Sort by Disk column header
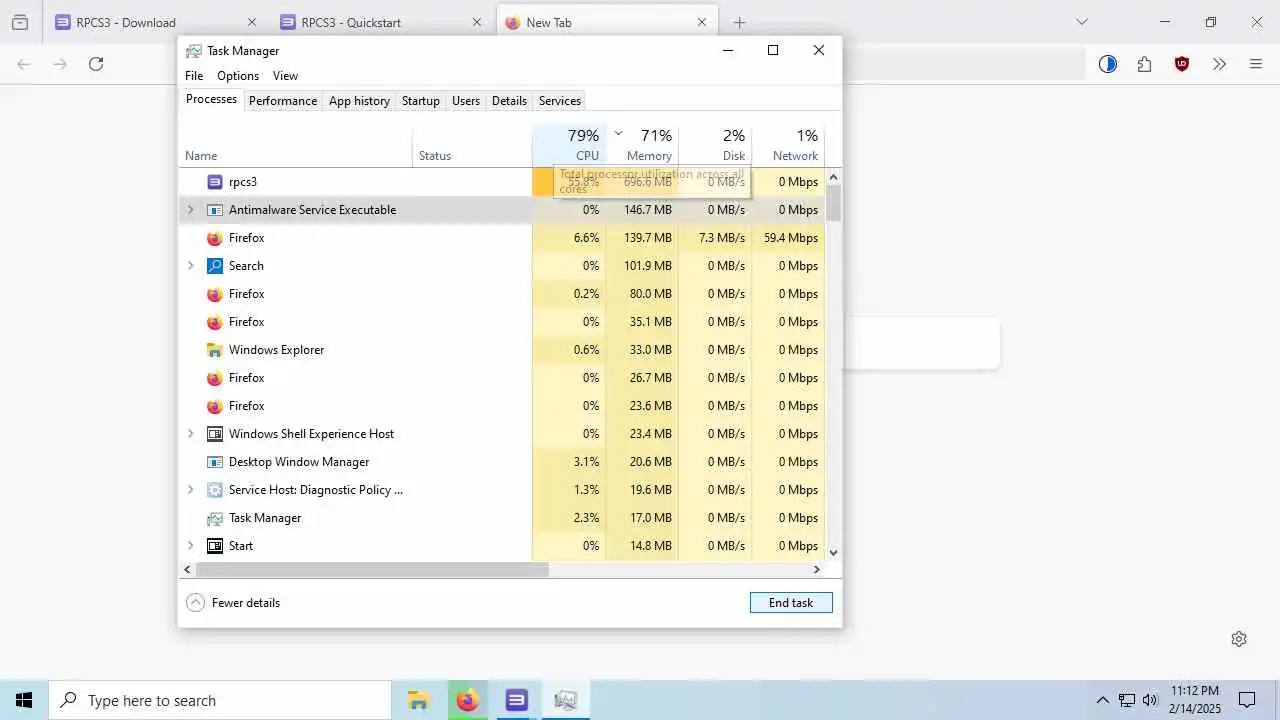 tap(715, 145)
